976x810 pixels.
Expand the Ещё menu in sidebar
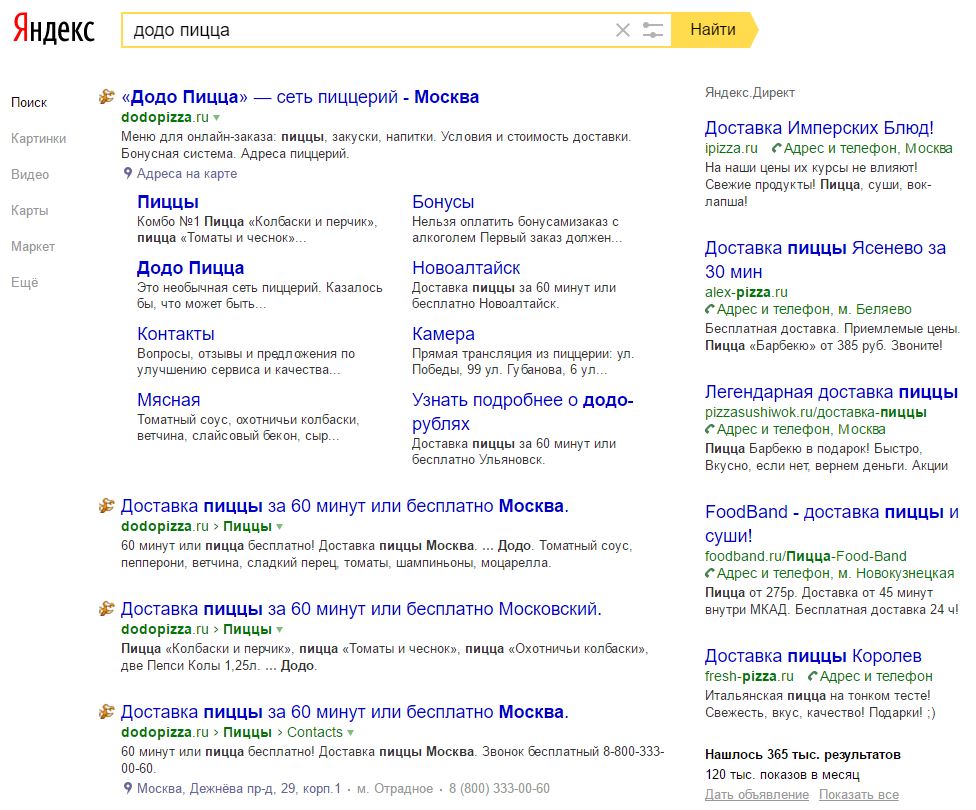pos(24,282)
